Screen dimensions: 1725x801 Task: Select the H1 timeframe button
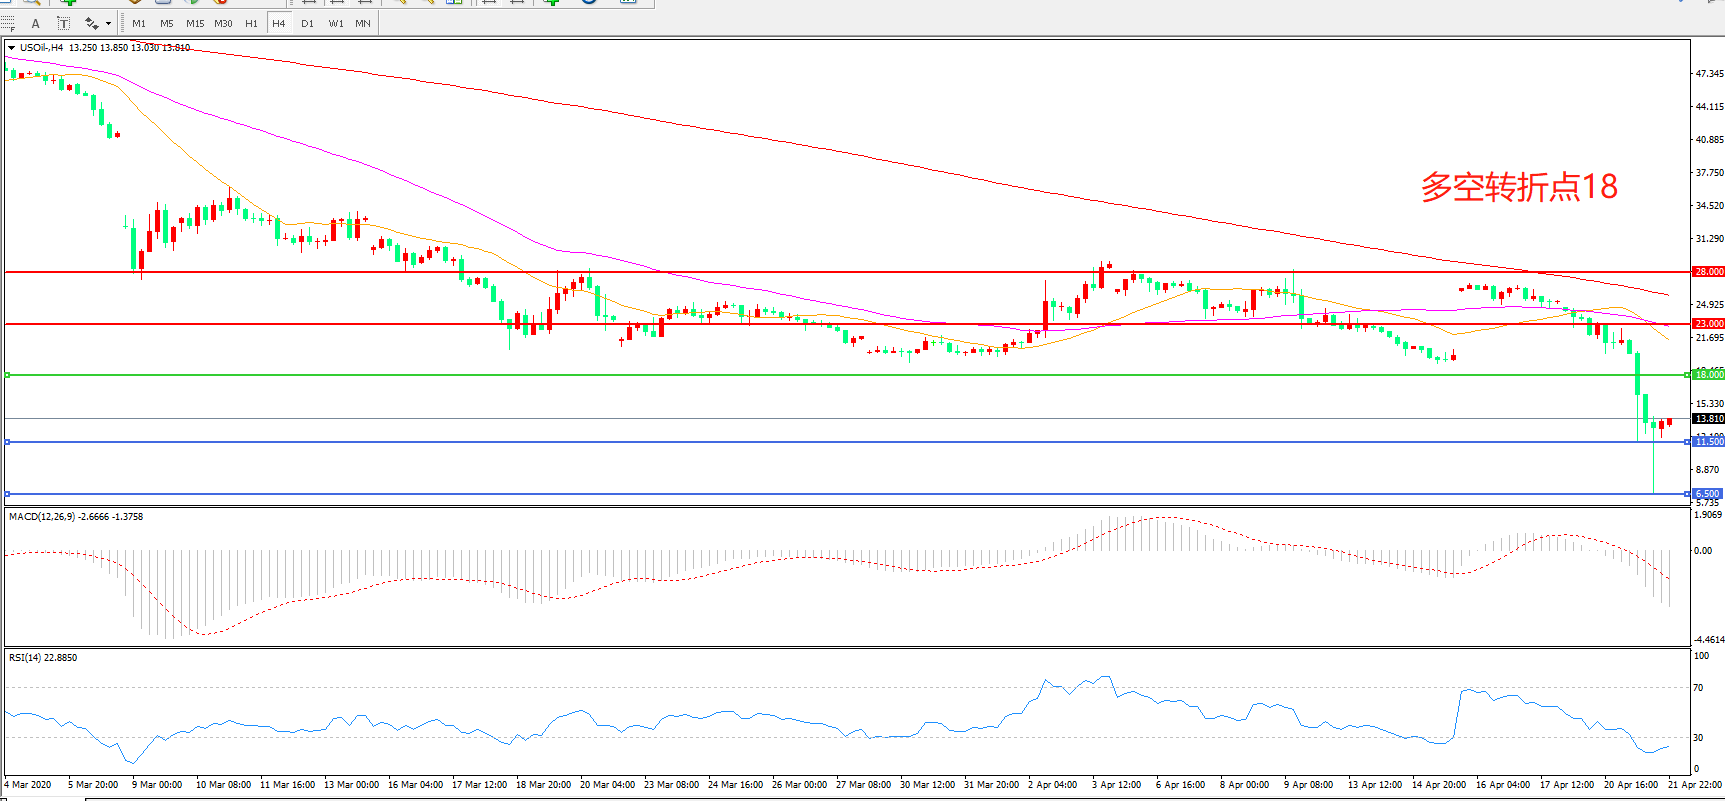coord(251,23)
